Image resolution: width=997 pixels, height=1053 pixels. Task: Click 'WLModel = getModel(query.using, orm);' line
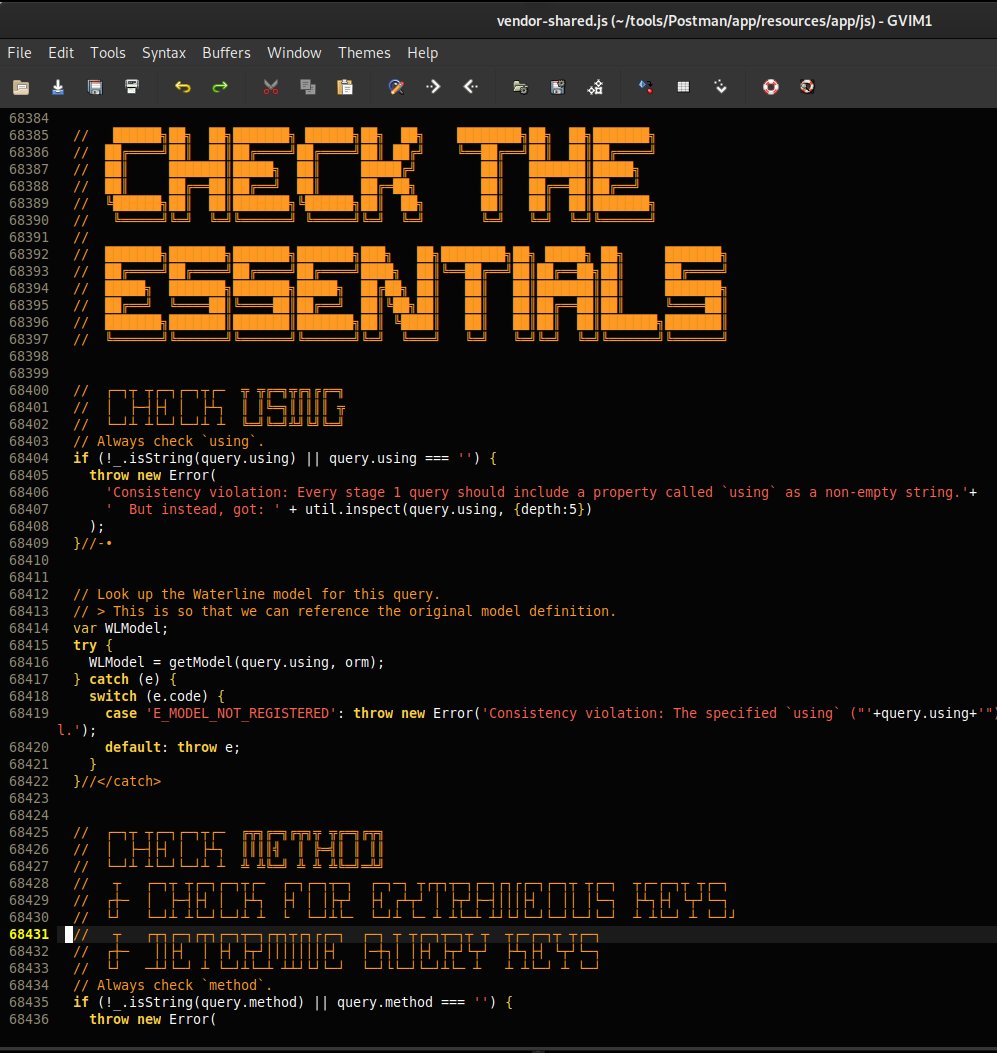(x=236, y=662)
